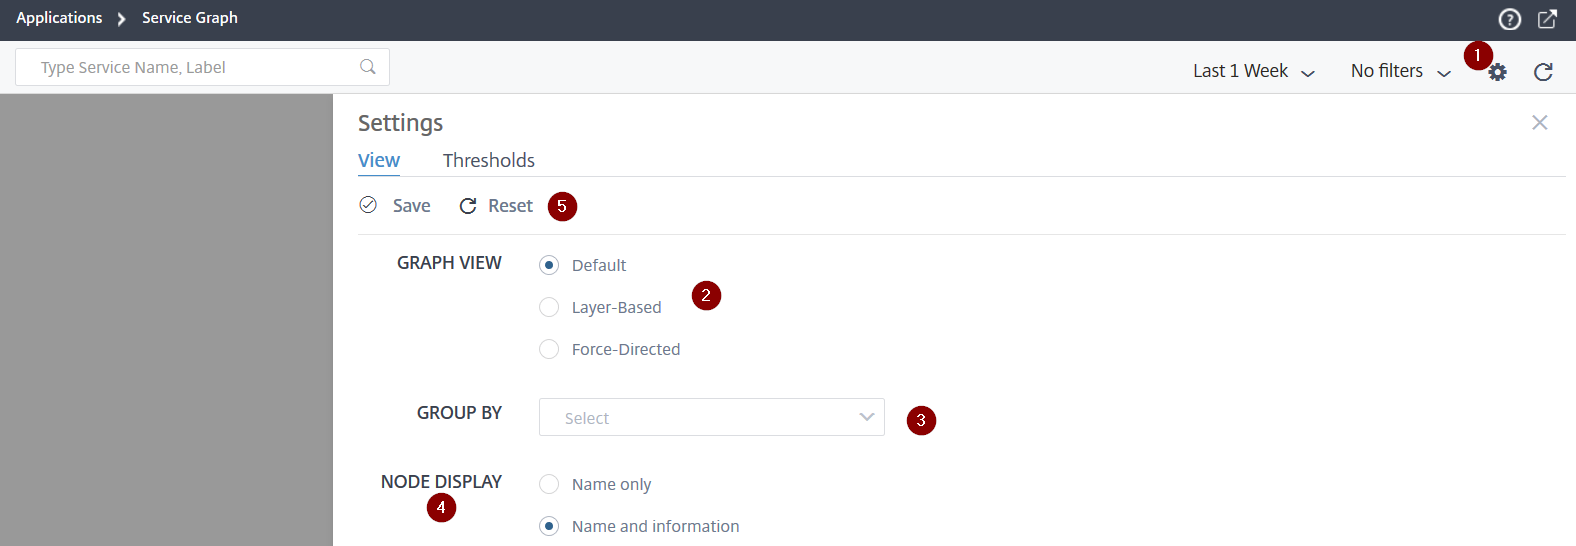1576x546 pixels.
Task: Open the help question mark icon
Action: pyautogui.click(x=1509, y=19)
